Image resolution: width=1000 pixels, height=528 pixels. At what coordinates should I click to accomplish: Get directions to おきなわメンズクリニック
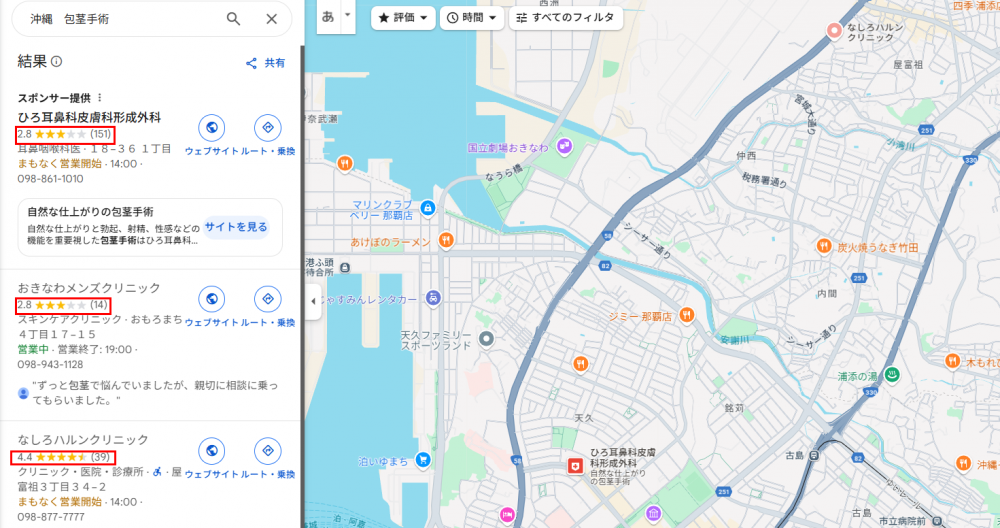pyautogui.click(x=268, y=298)
